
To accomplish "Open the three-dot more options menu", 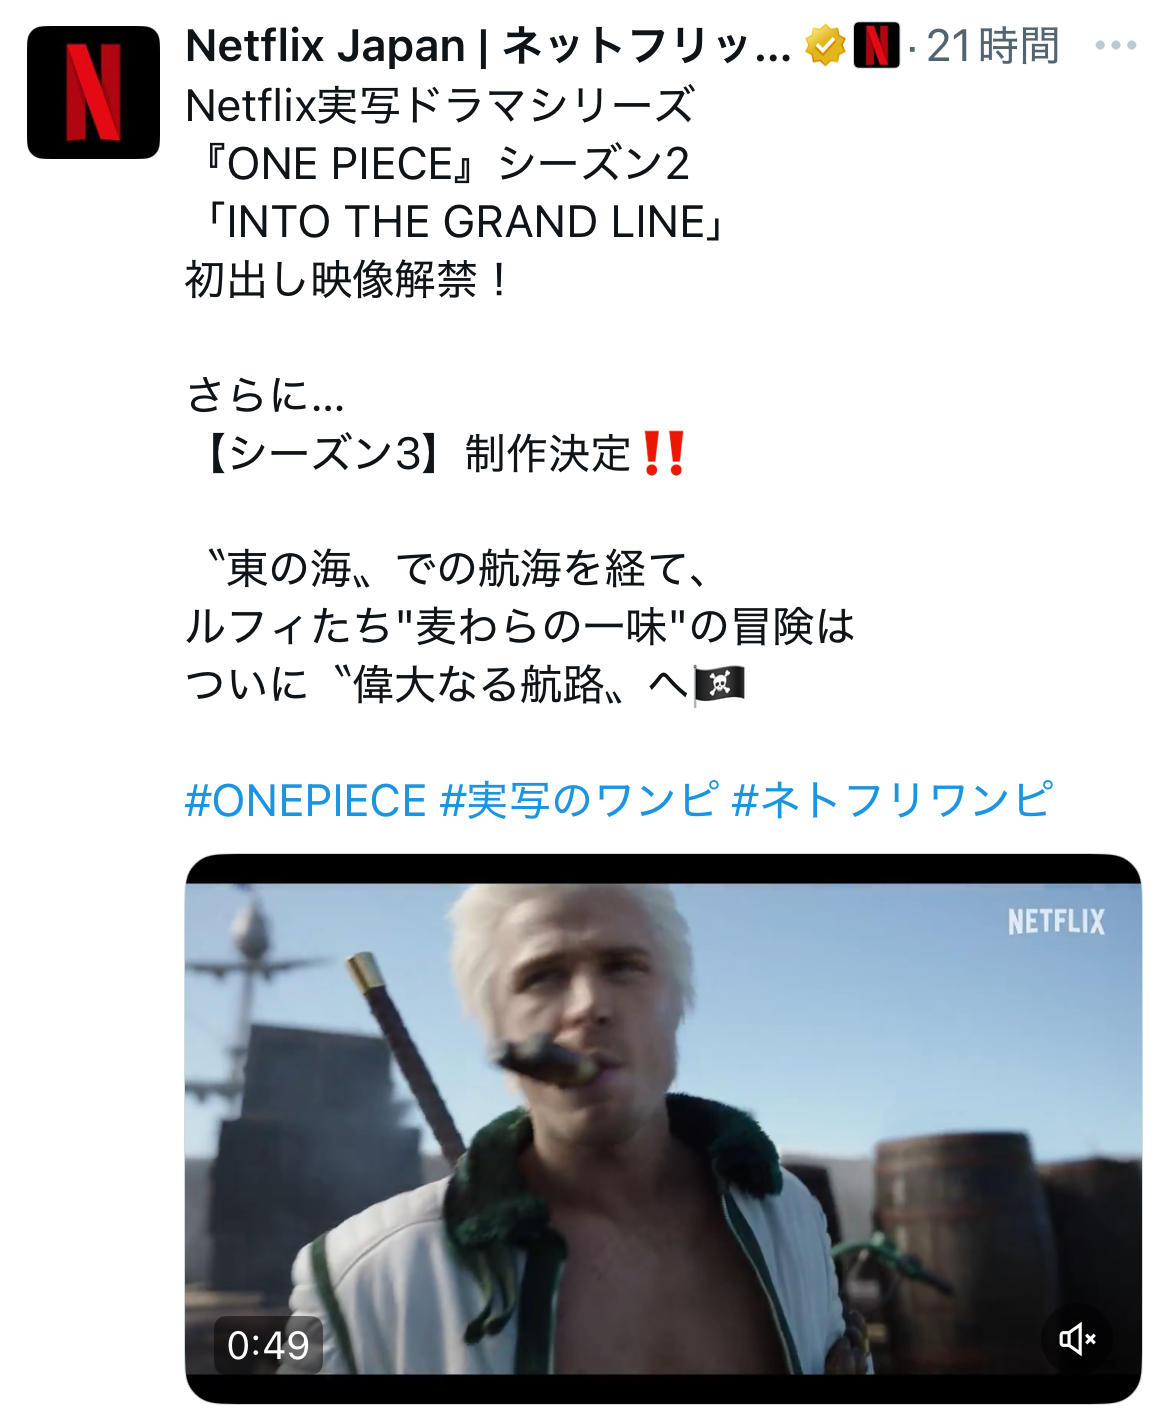I will [x=1116, y=46].
